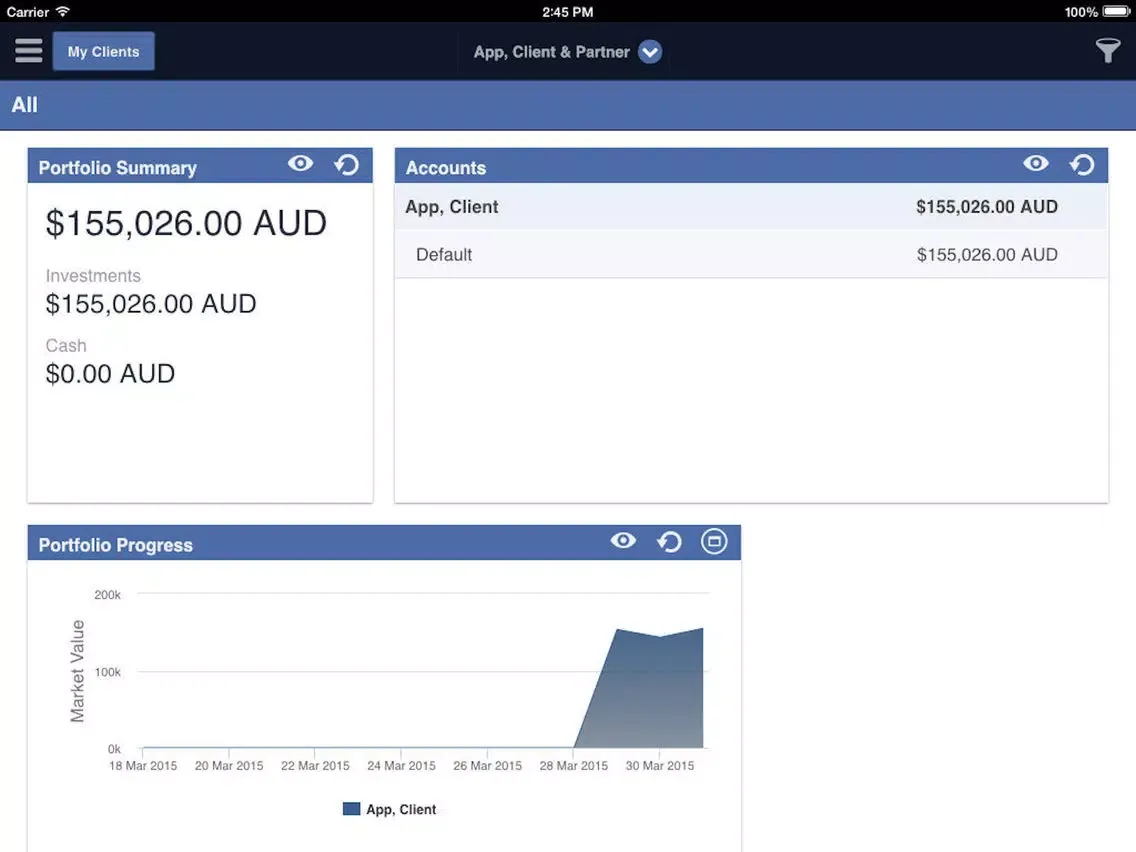Open the hamburger side menu
The height and width of the screenshot is (852, 1136).
(x=28, y=51)
